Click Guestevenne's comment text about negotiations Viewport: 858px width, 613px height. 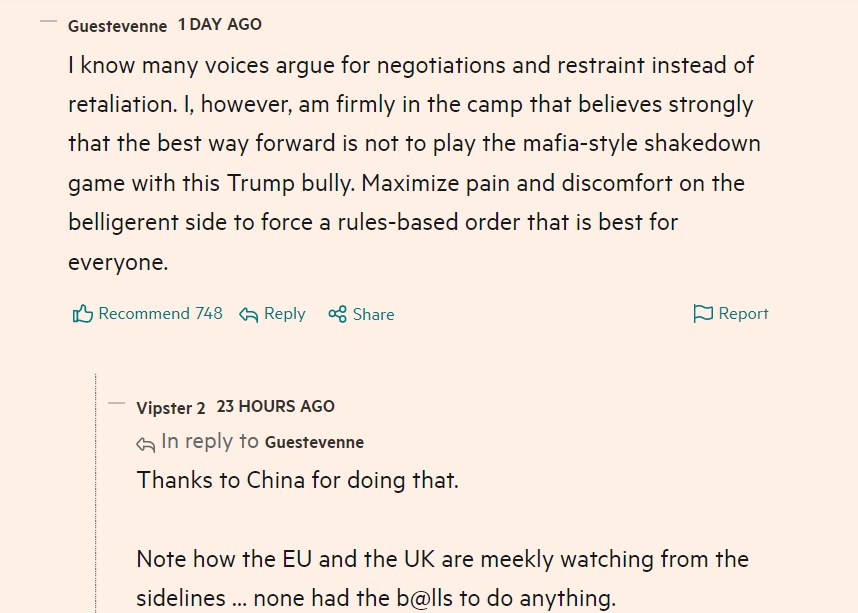coord(410,163)
